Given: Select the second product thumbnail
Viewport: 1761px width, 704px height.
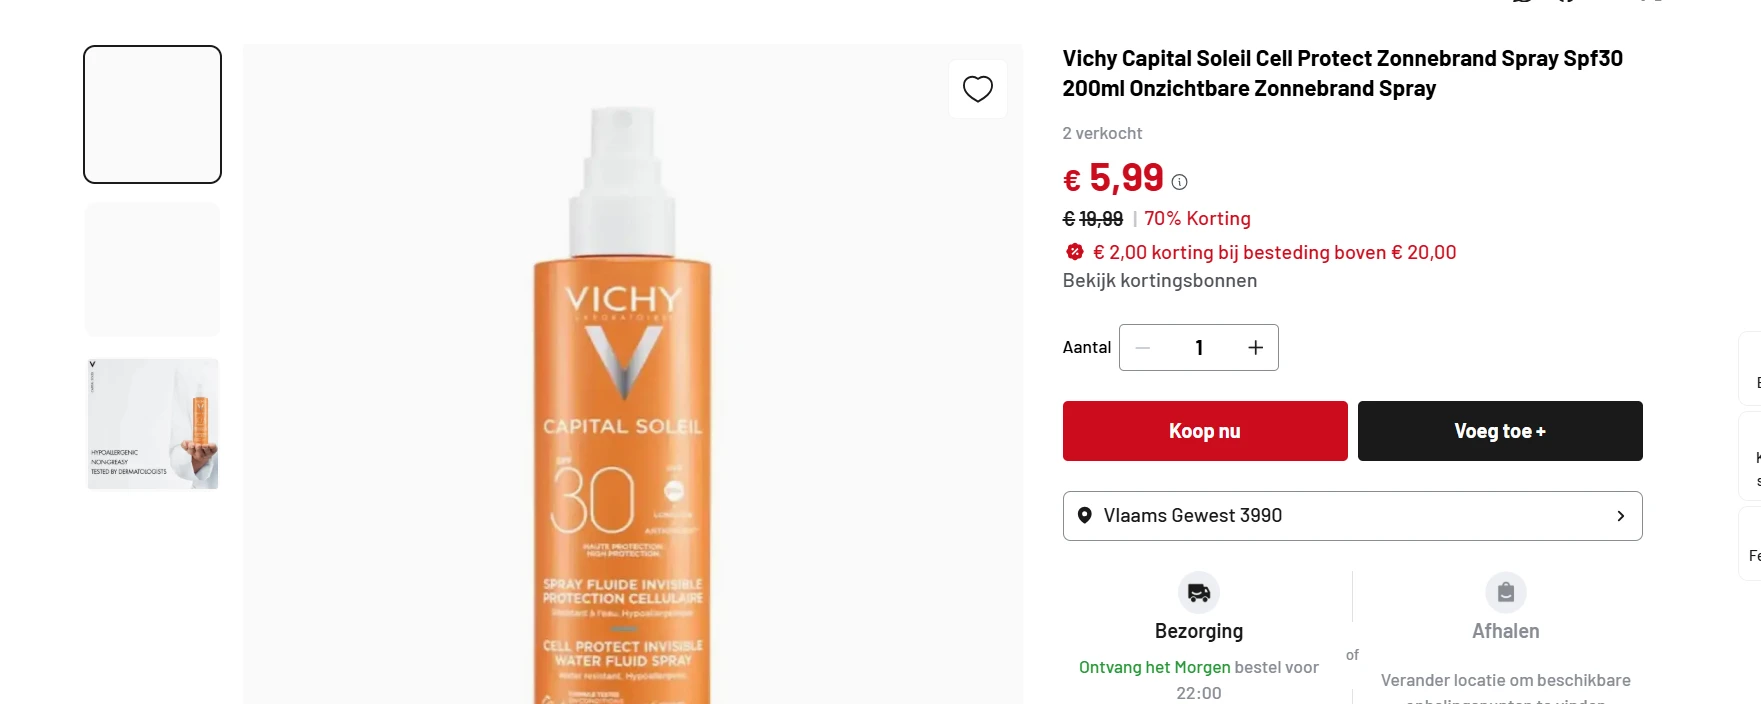Looking at the screenshot, I should pyautogui.click(x=152, y=269).
